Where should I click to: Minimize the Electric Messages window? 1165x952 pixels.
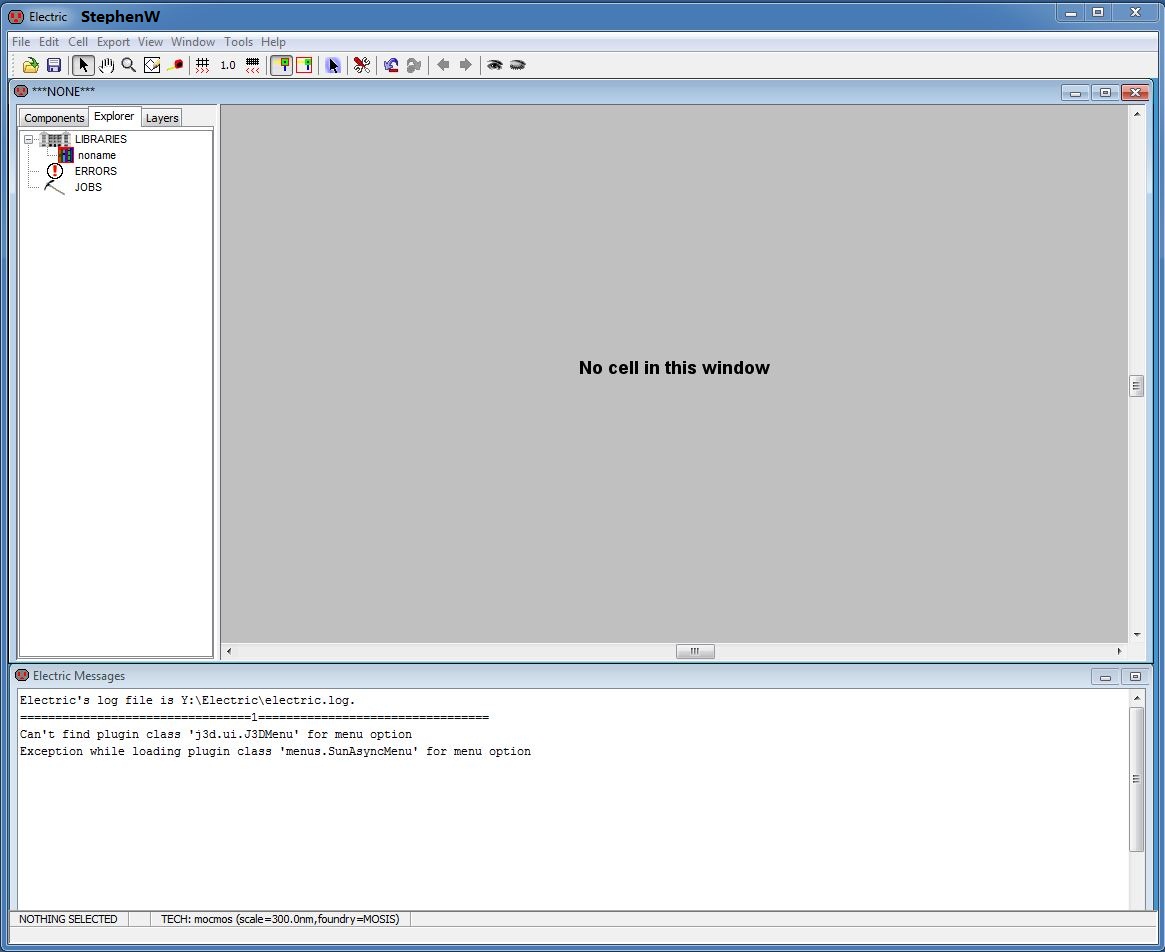[x=1105, y=676]
